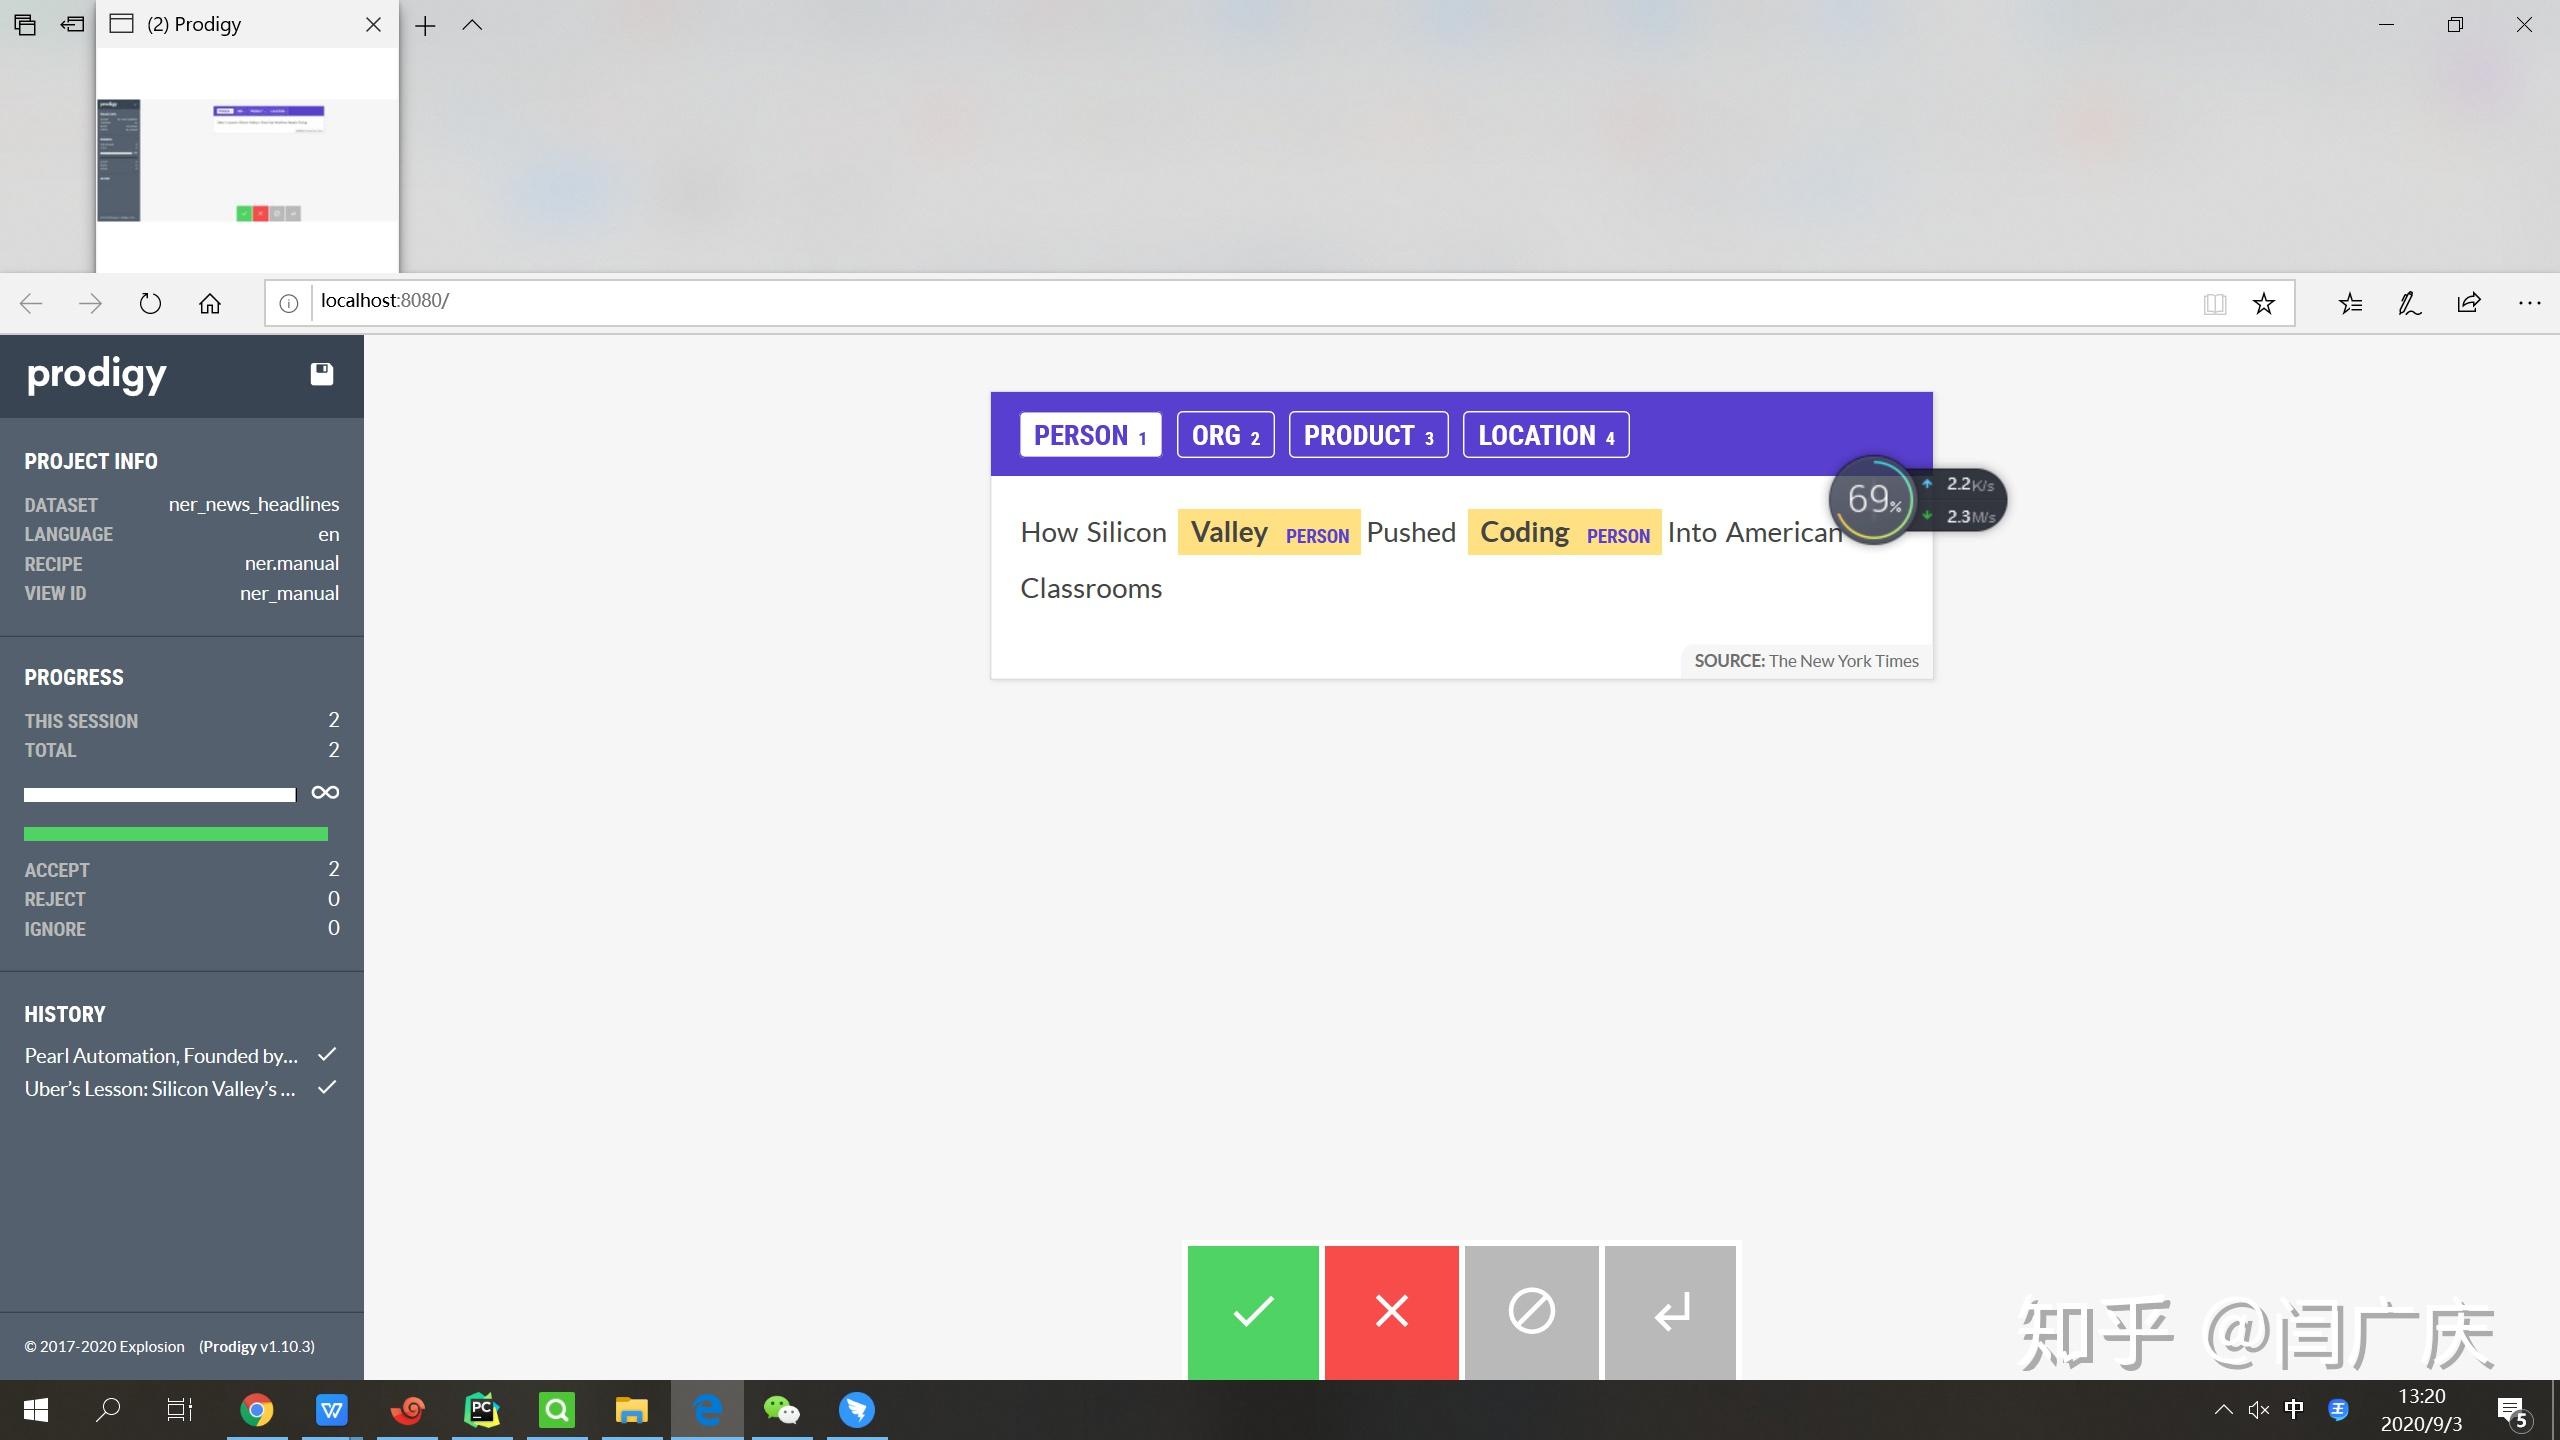The image size is (2560, 1440).
Task: Click the reading view book icon
Action: [2214, 303]
